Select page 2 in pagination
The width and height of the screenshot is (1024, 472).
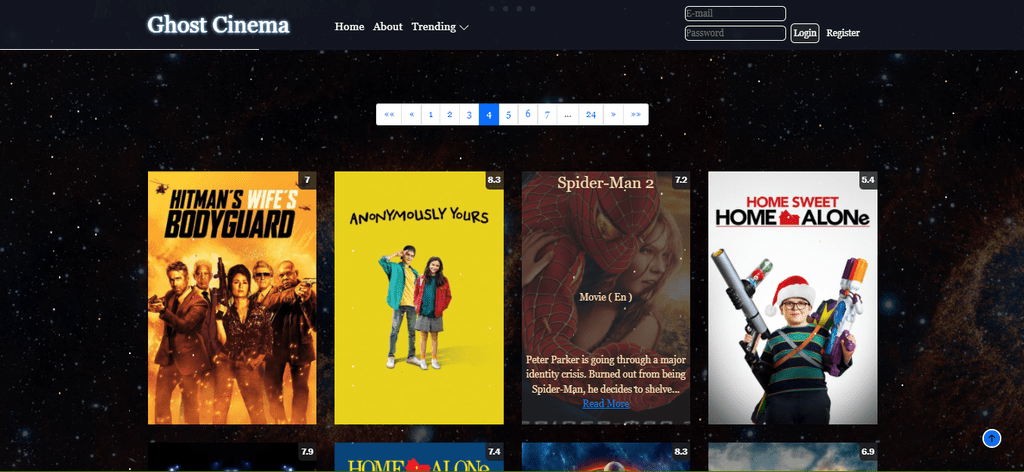click(x=449, y=114)
